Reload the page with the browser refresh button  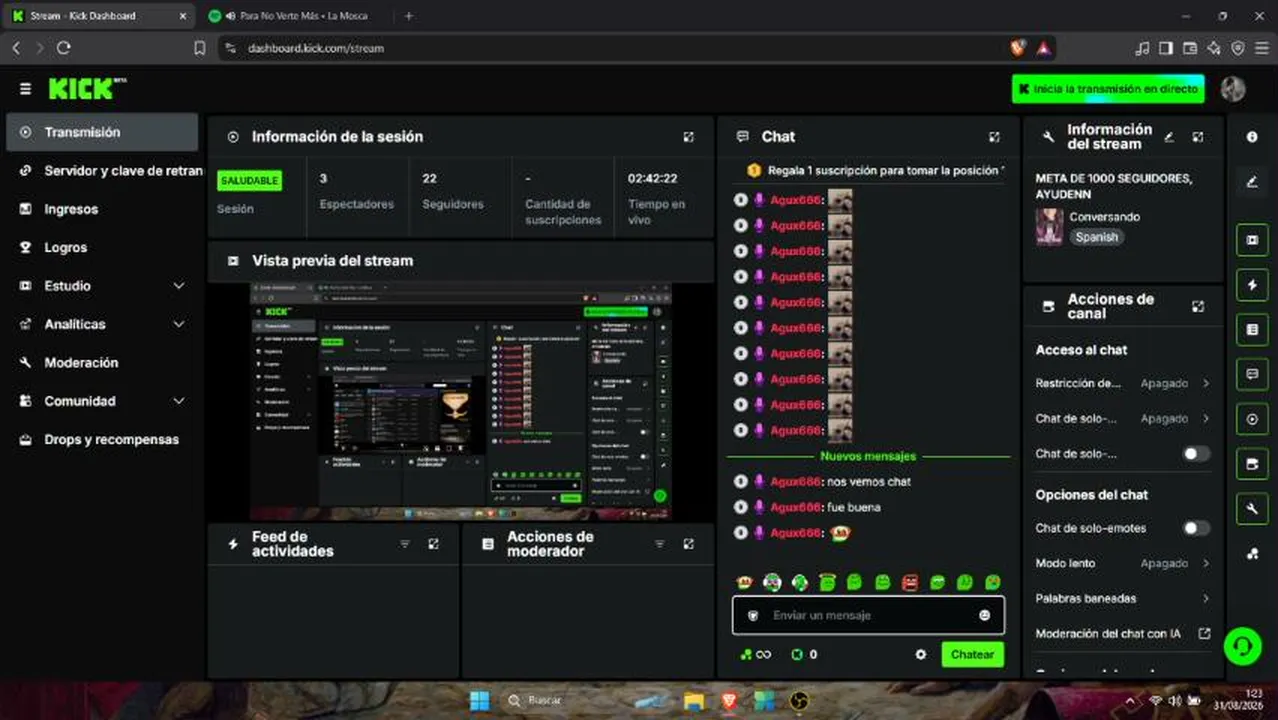64,47
